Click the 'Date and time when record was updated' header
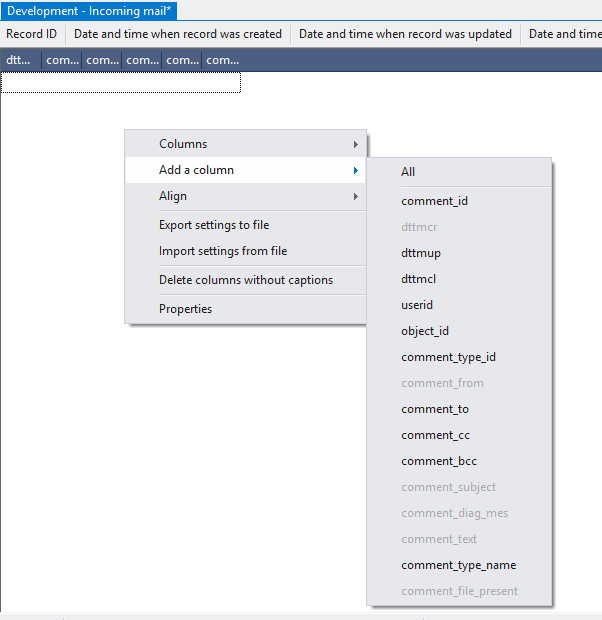This screenshot has width=602, height=620. [405, 34]
